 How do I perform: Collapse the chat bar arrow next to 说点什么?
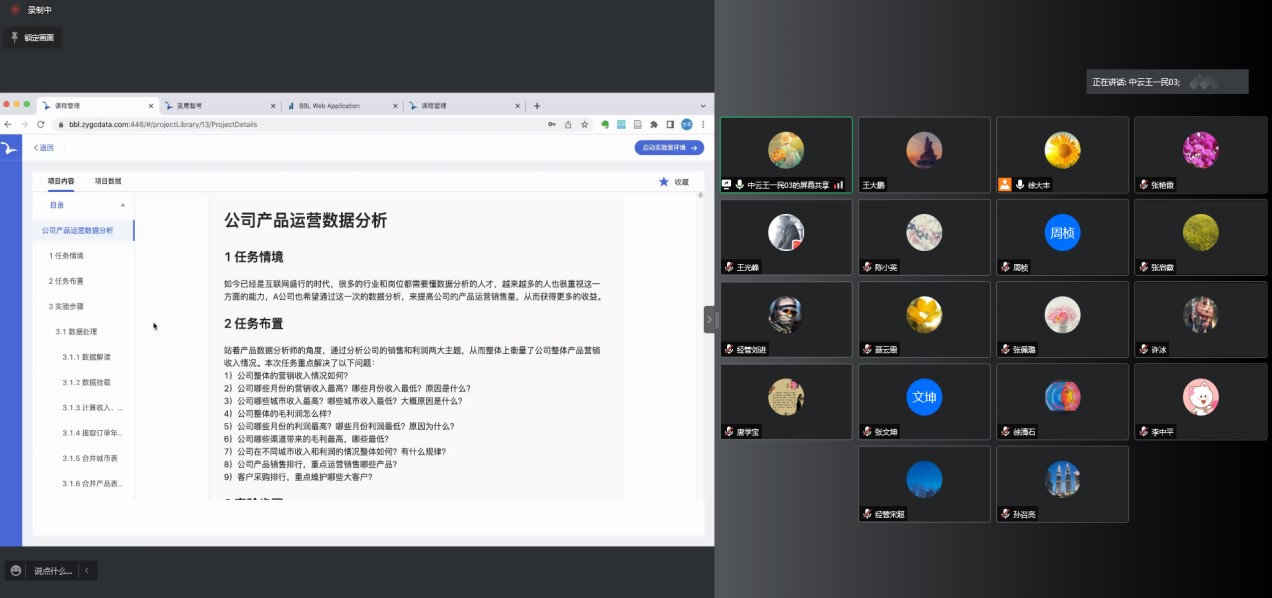click(87, 571)
